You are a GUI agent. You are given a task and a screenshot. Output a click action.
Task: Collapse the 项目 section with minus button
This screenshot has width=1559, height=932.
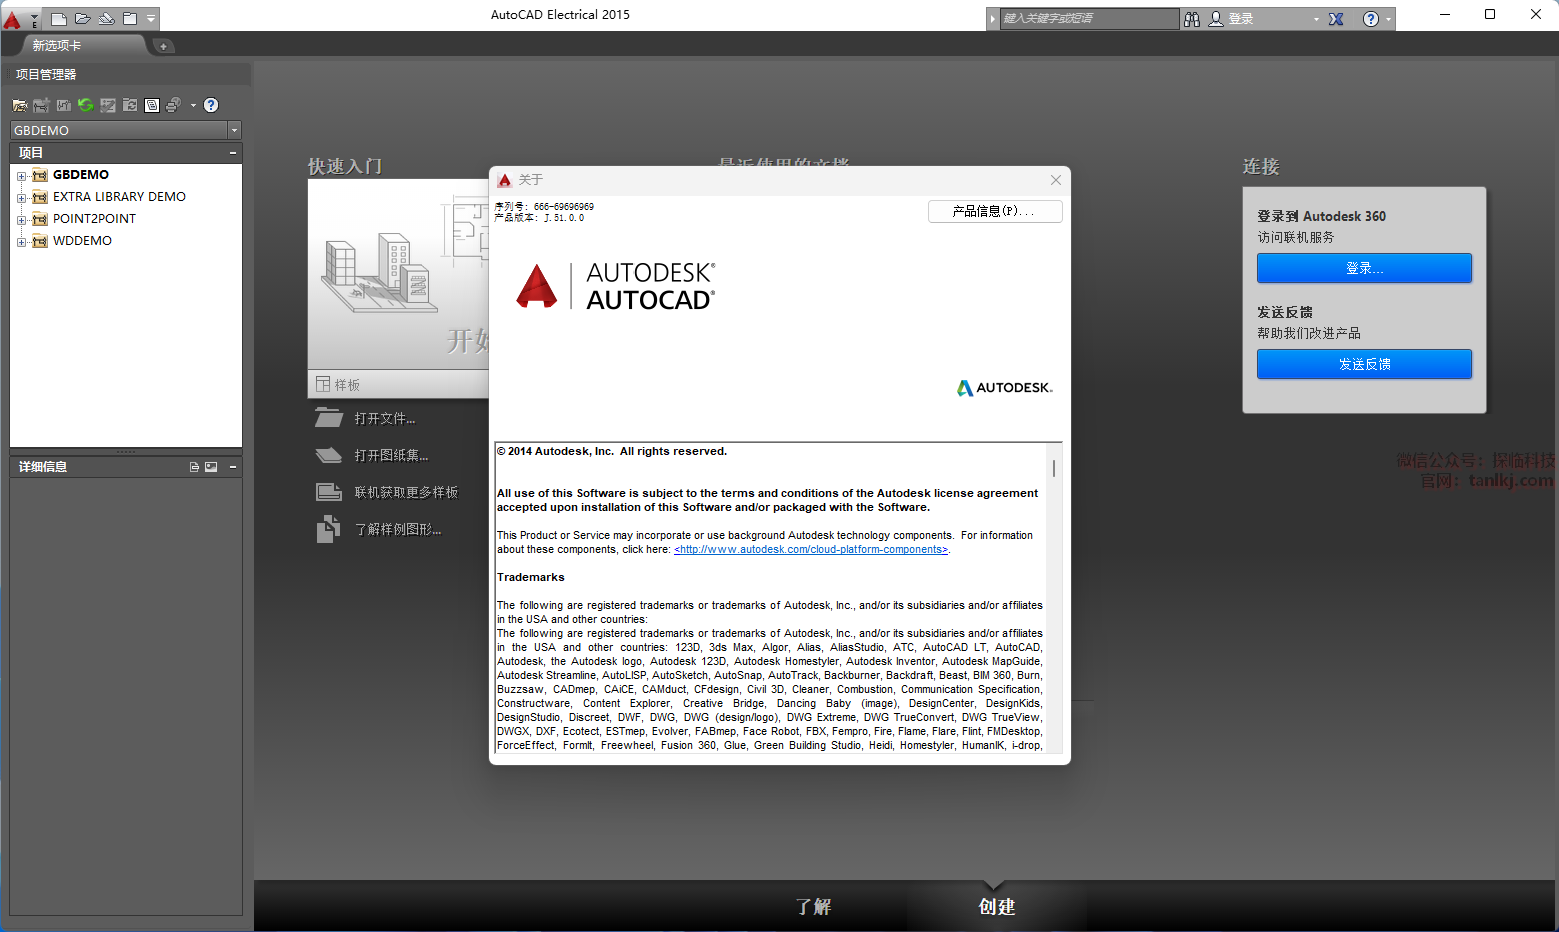tap(233, 153)
